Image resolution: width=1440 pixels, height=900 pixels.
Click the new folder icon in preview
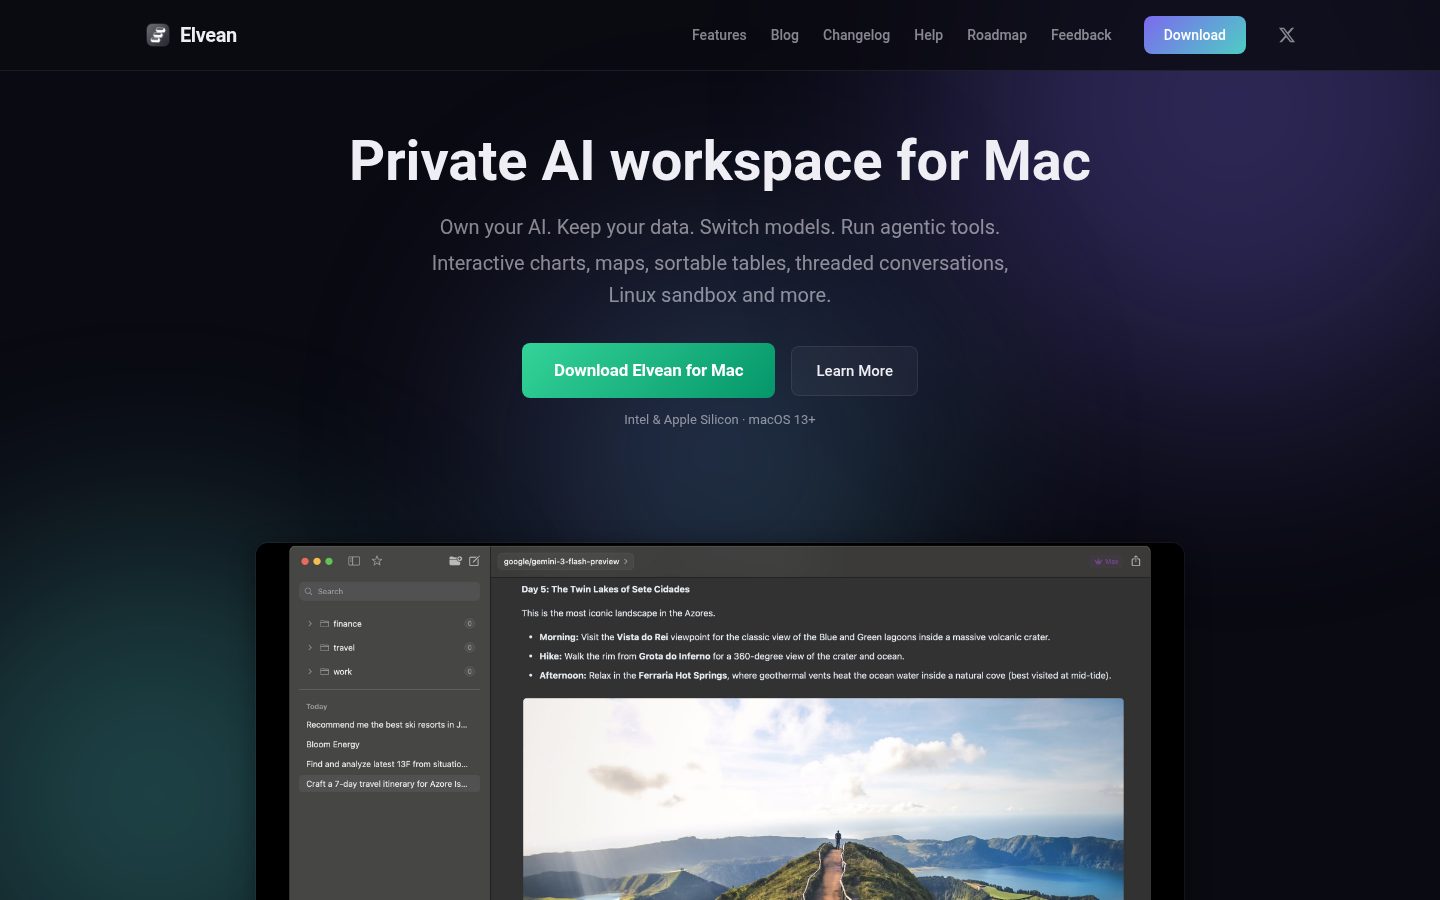[455, 561]
